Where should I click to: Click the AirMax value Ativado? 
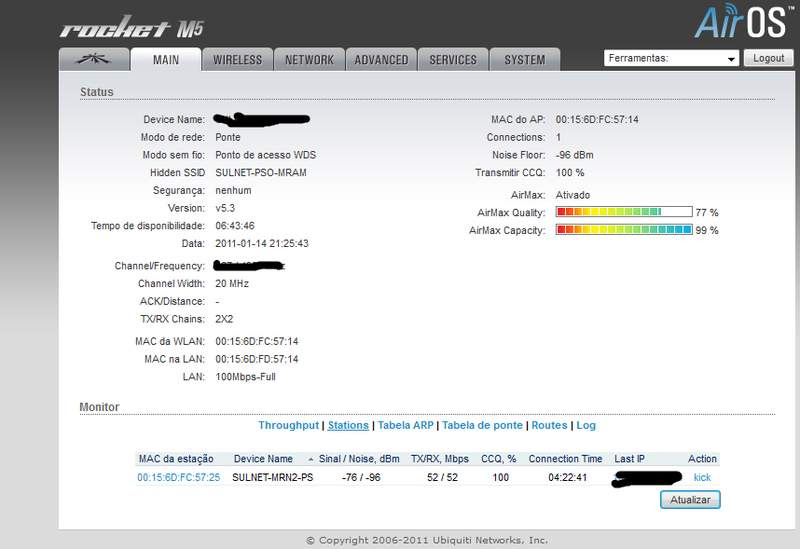pos(572,195)
